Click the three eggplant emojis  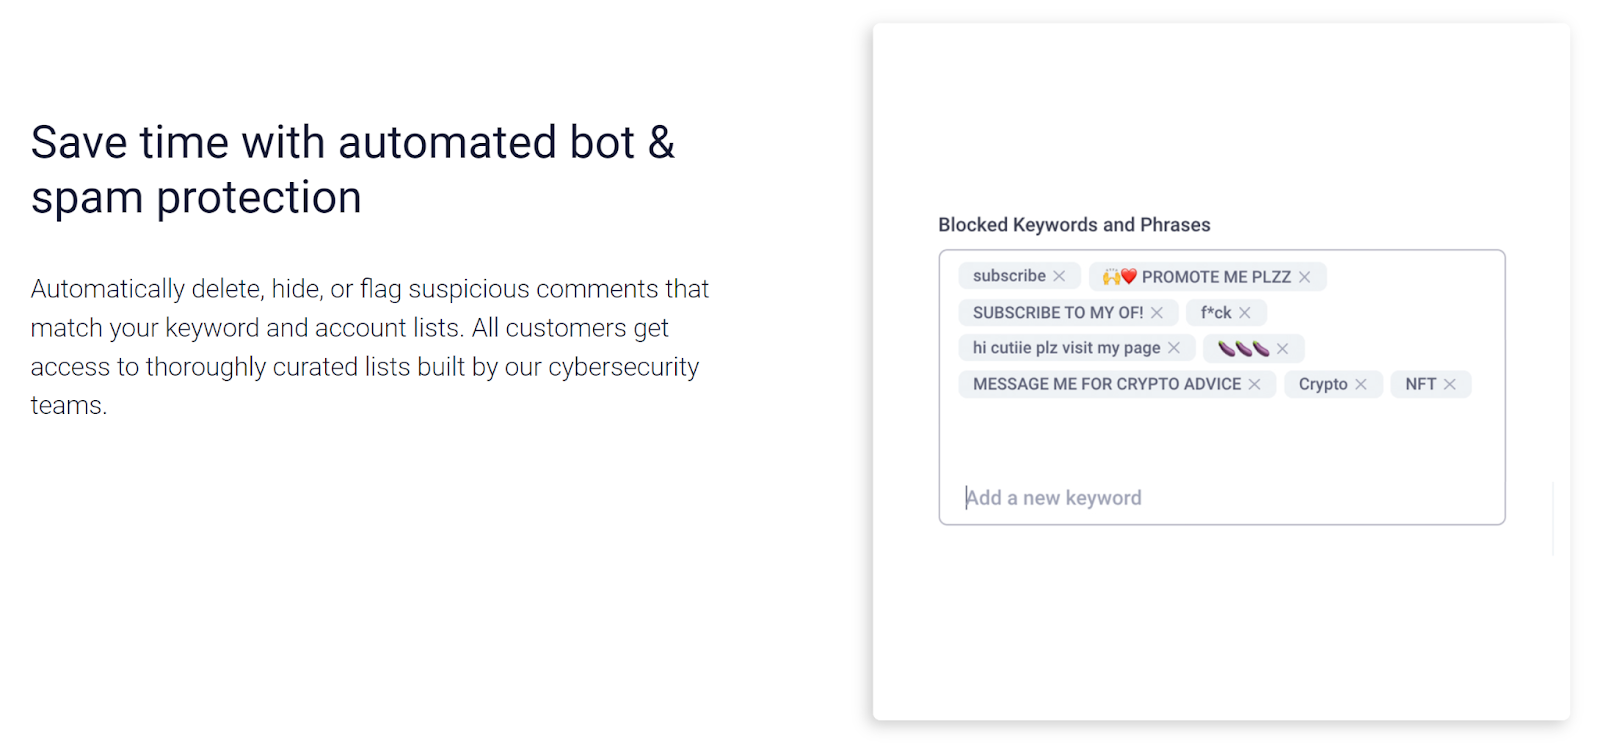(x=1243, y=348)
